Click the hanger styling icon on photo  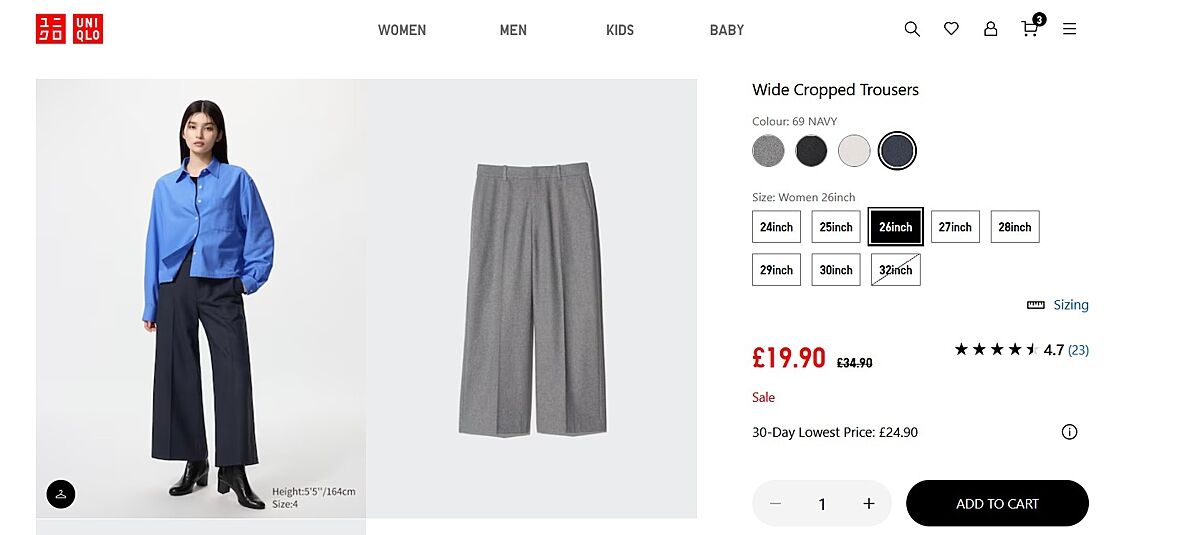61,493
